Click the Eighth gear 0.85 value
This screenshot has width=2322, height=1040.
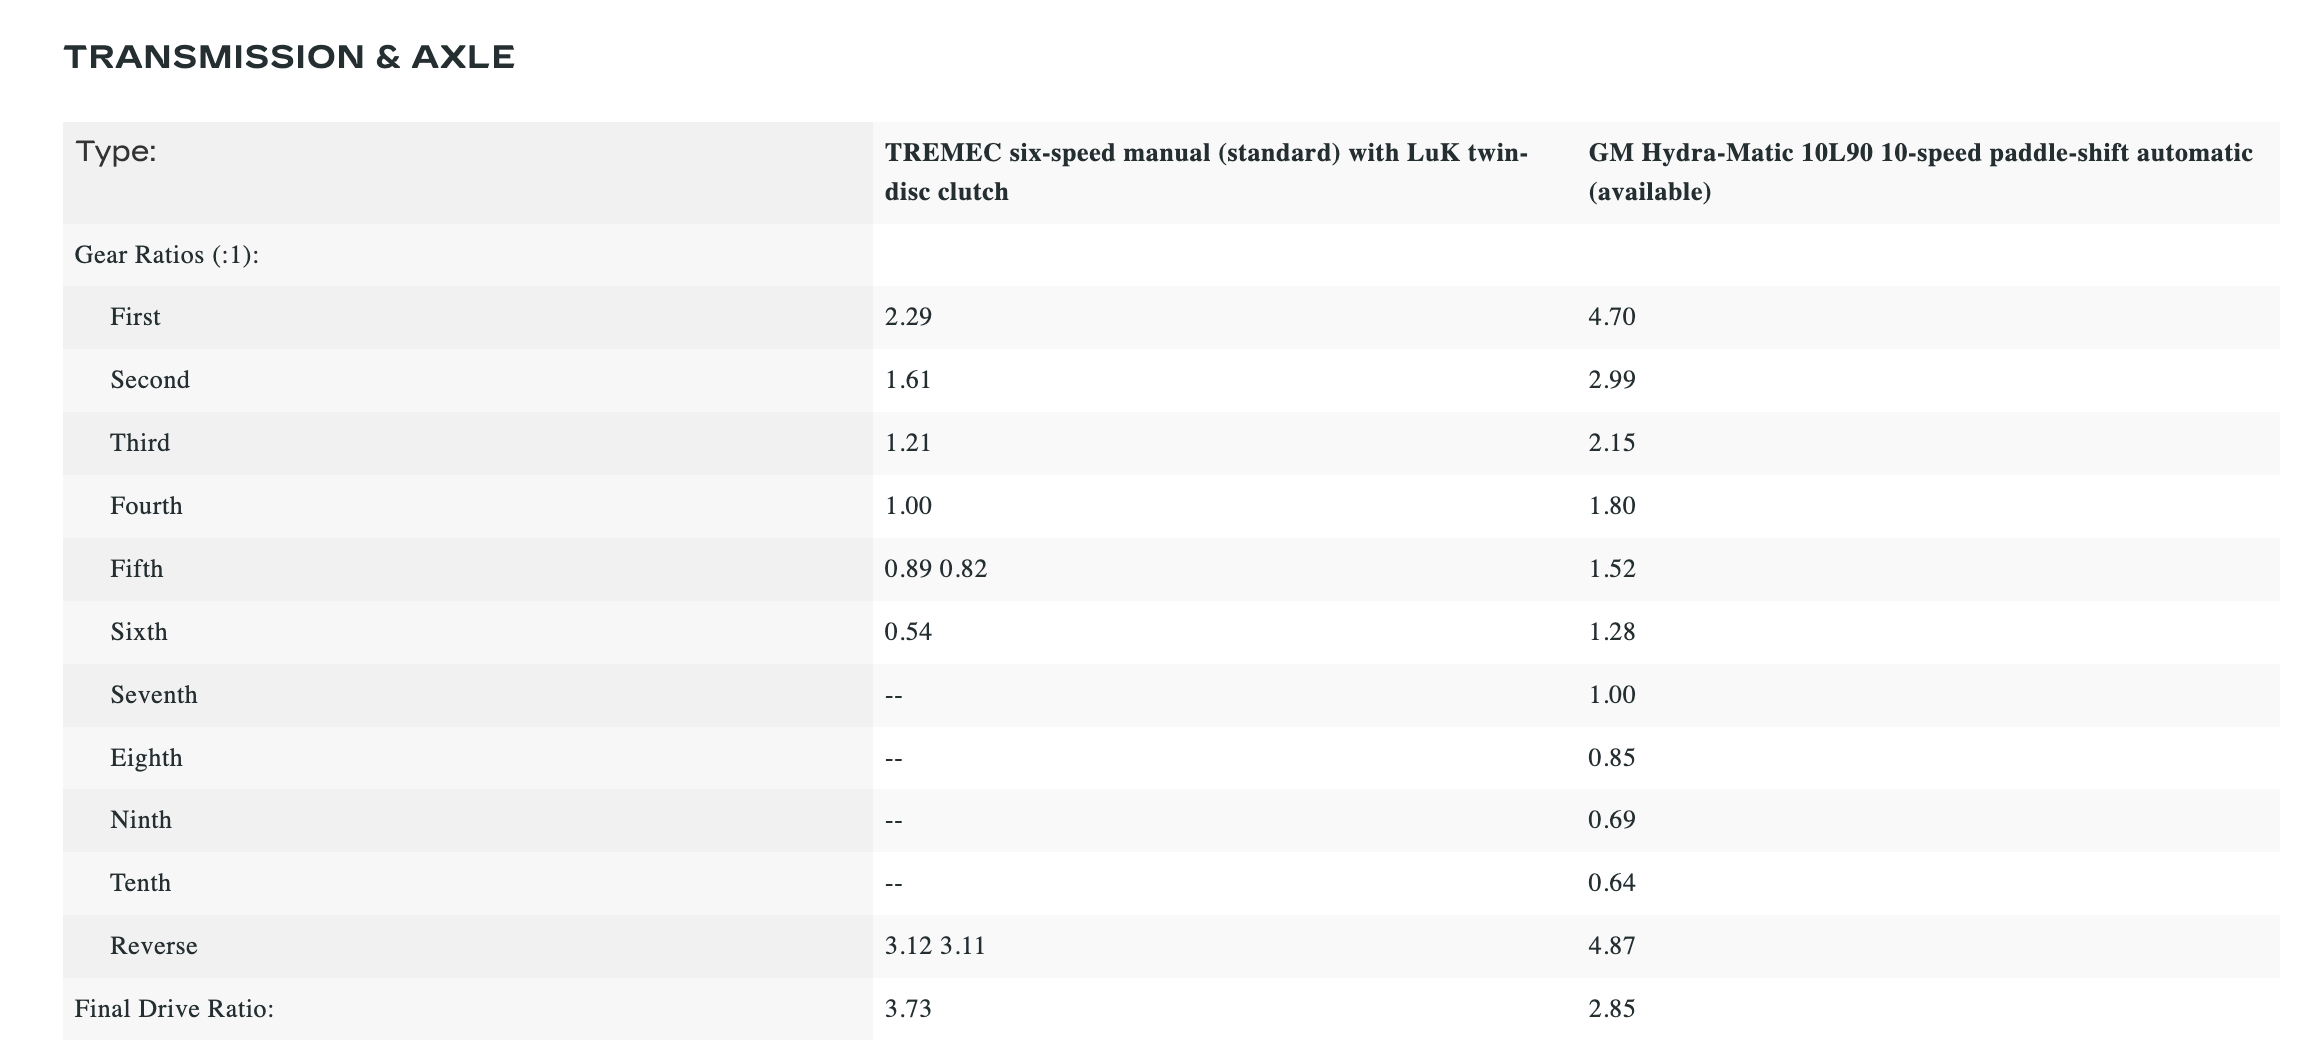pos(1611,758)
